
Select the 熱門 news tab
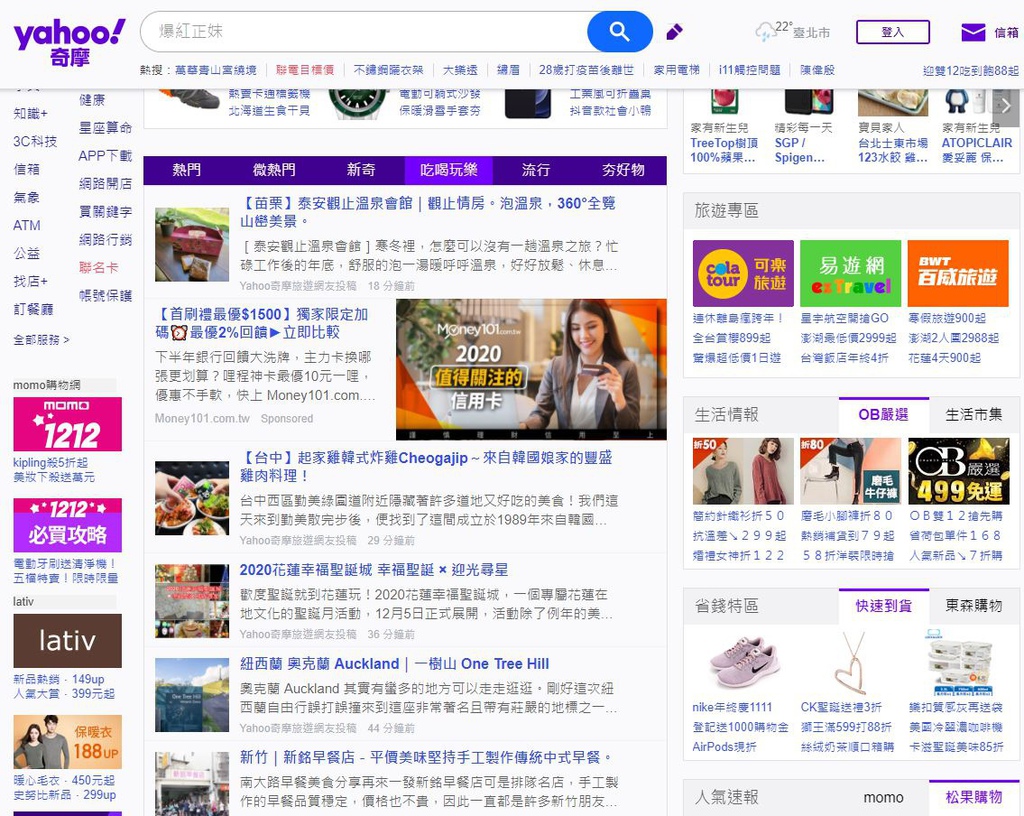coord(187,170)
